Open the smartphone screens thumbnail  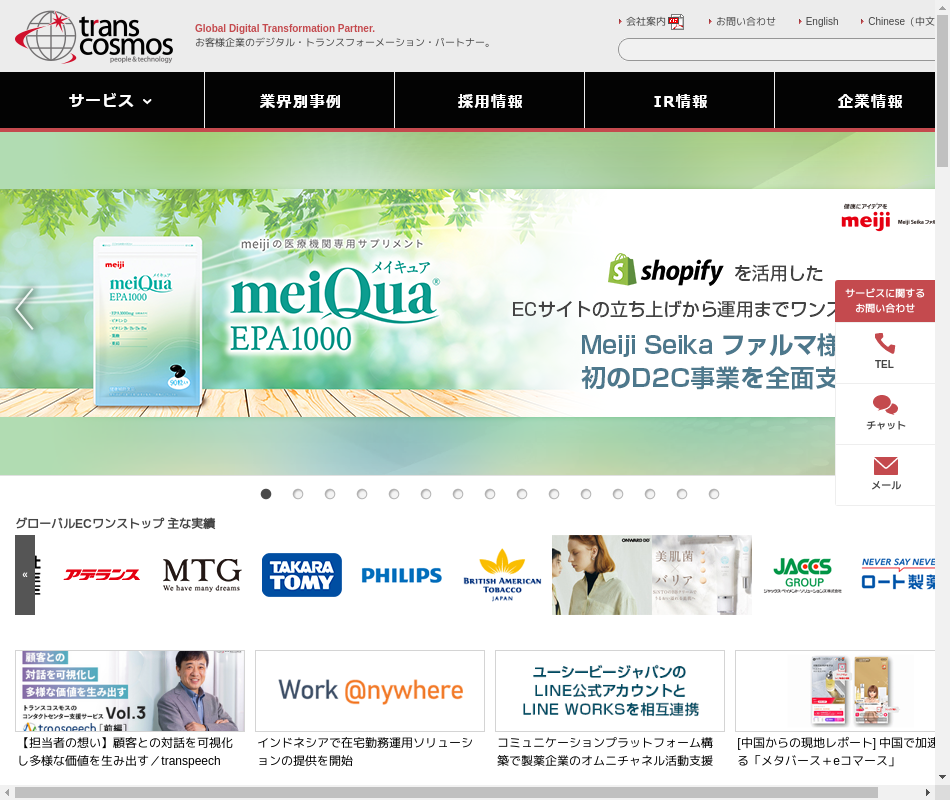coord(836,691)
